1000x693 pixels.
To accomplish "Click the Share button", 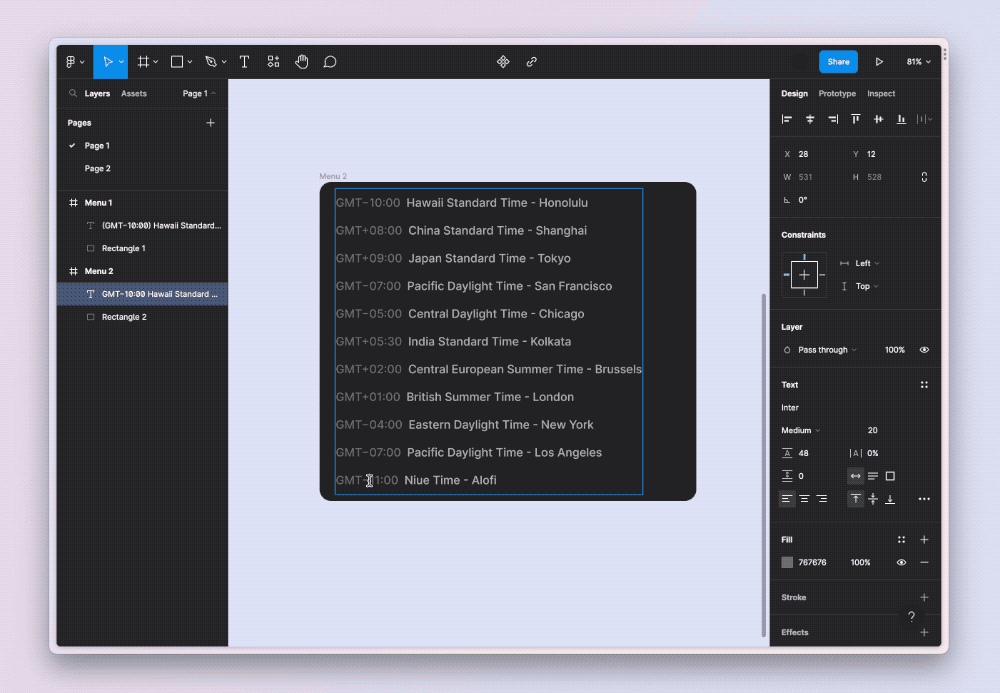I will pos(838,62).
